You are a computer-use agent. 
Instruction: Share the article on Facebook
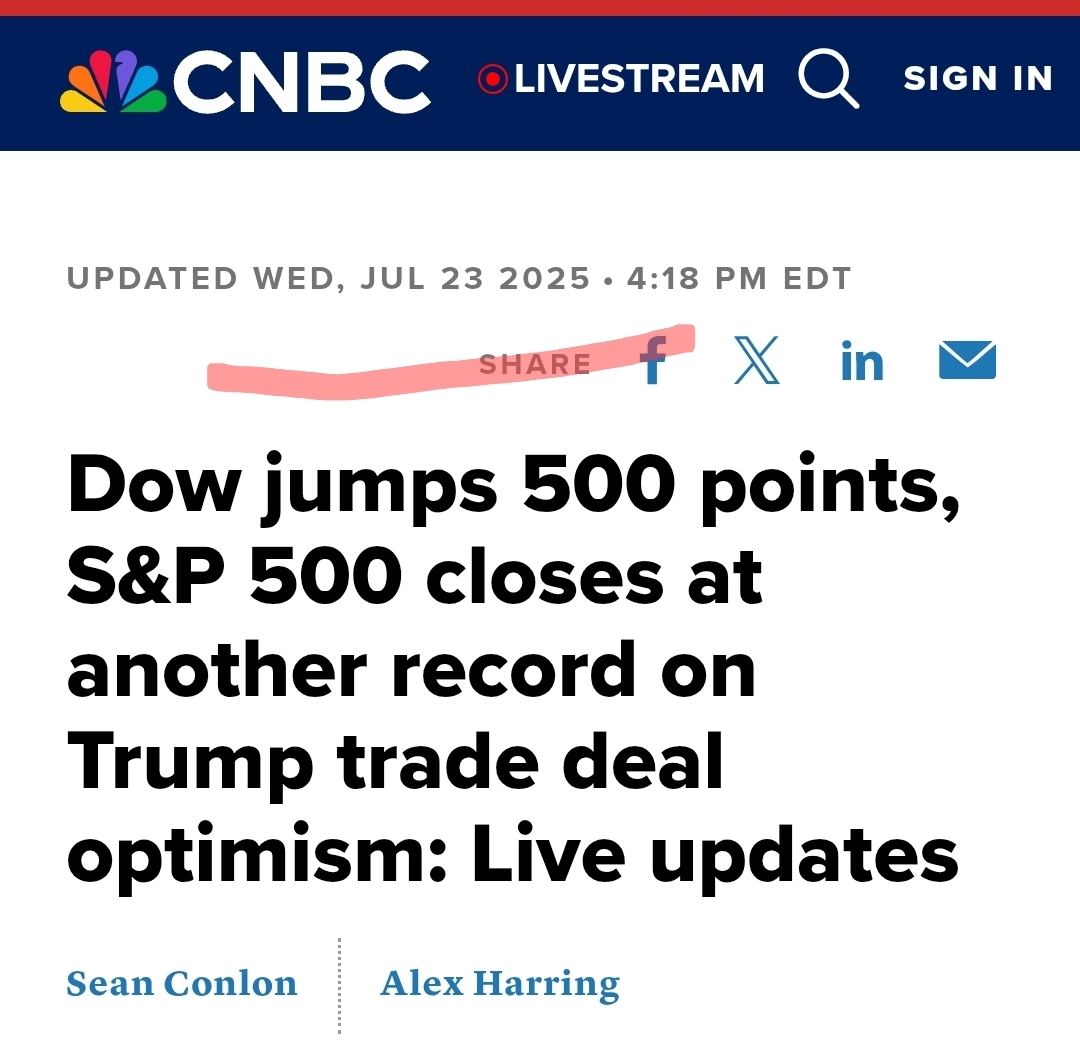tap(652, 360)
